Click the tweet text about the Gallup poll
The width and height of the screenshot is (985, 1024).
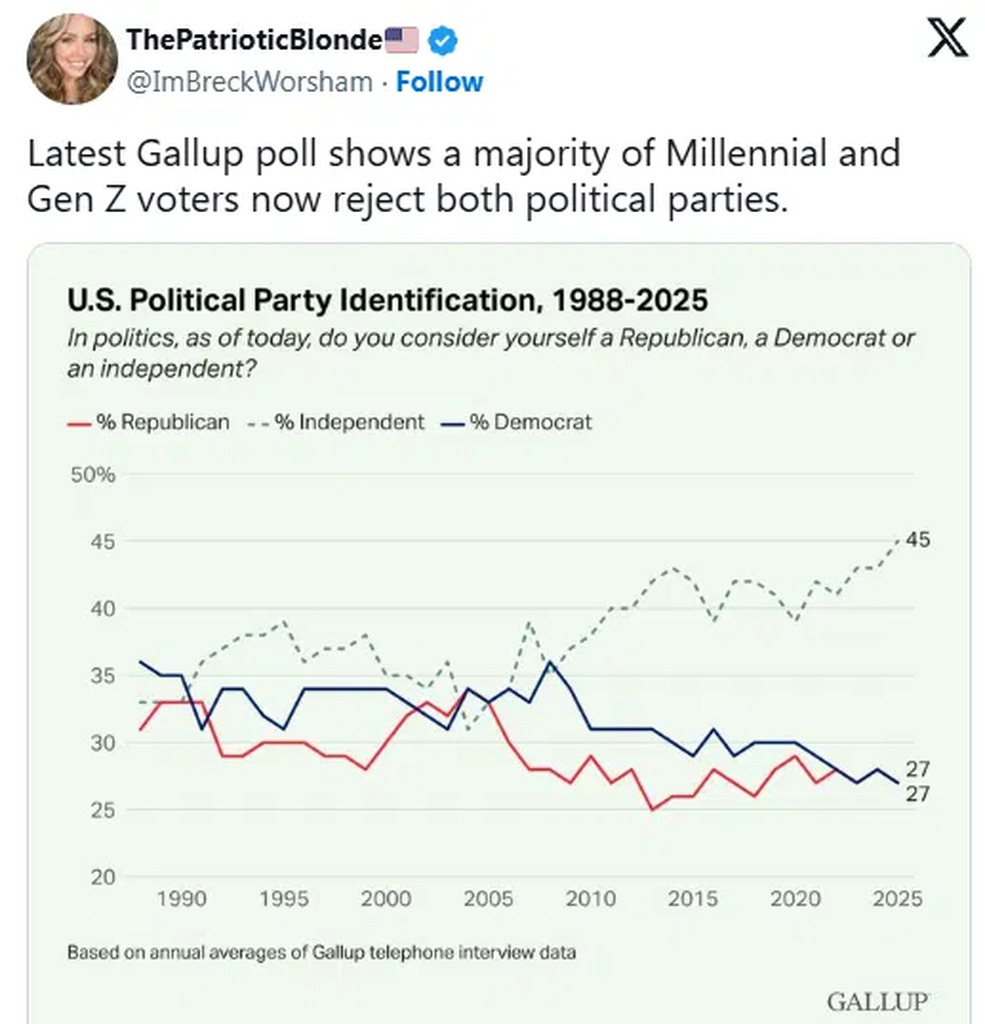click(463, 176)
